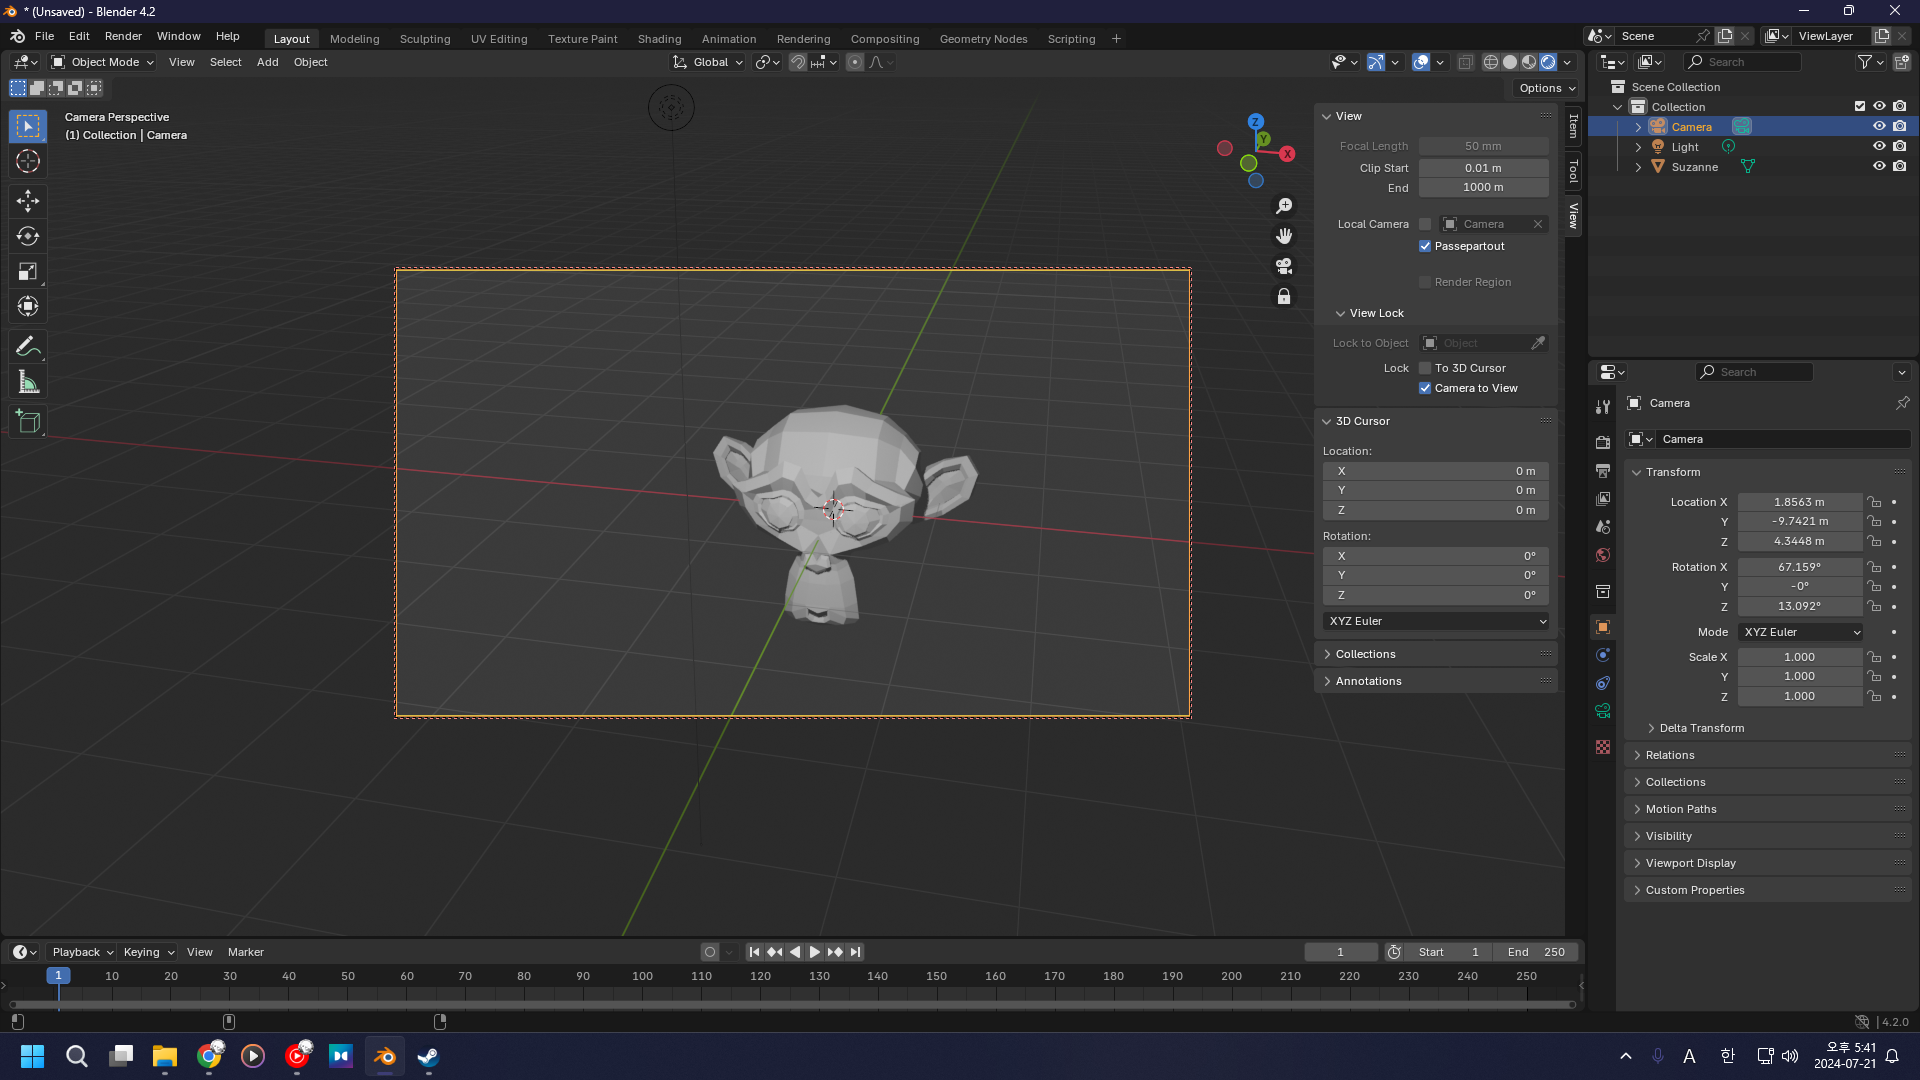Enable the Local Camera checkbox
The width and height of the screenshot is (1920, 1080).
coord(1425,224)
